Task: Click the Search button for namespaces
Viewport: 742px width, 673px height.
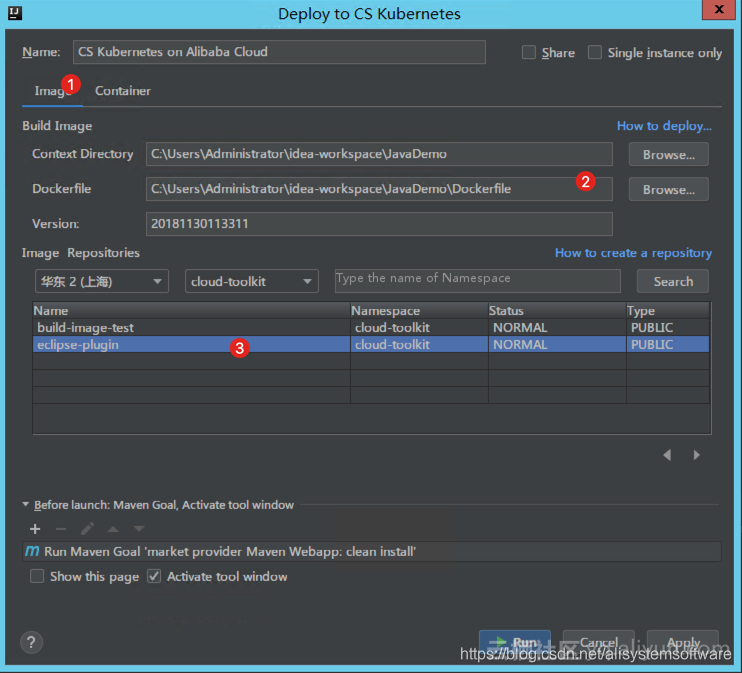Action: 673,281
